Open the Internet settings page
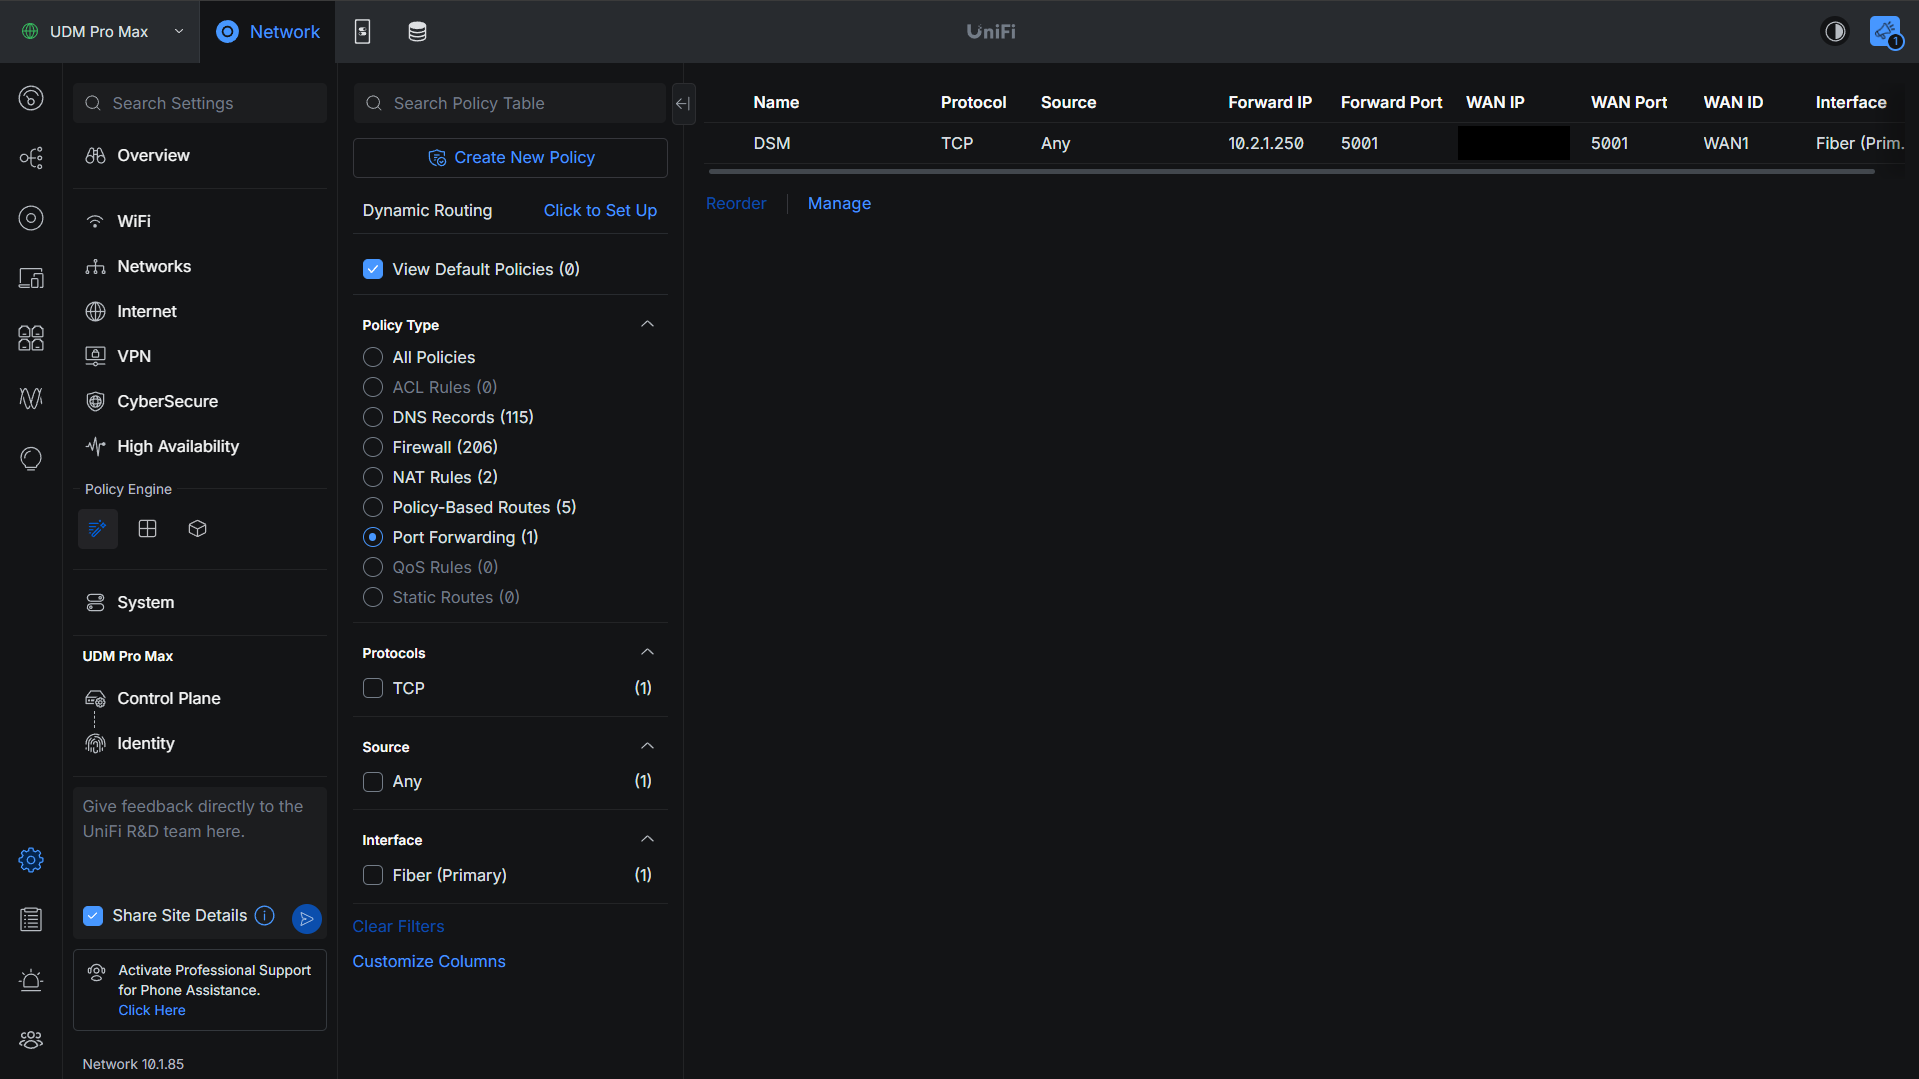This screenshot has width=1919, height=1079. click(200, 311)
